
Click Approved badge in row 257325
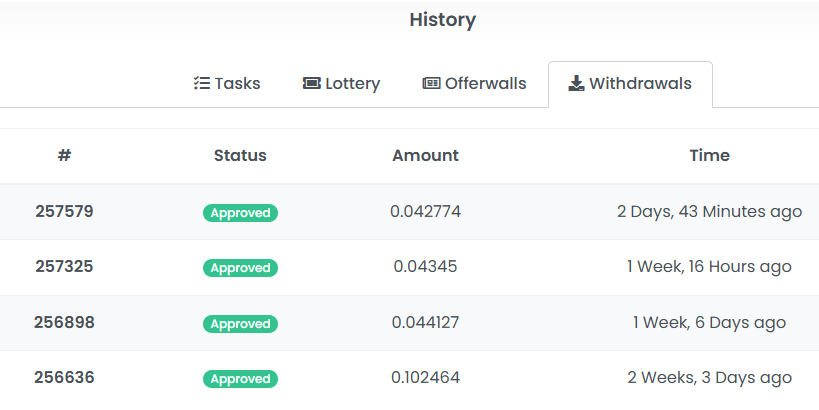click(x=240, y=267)
